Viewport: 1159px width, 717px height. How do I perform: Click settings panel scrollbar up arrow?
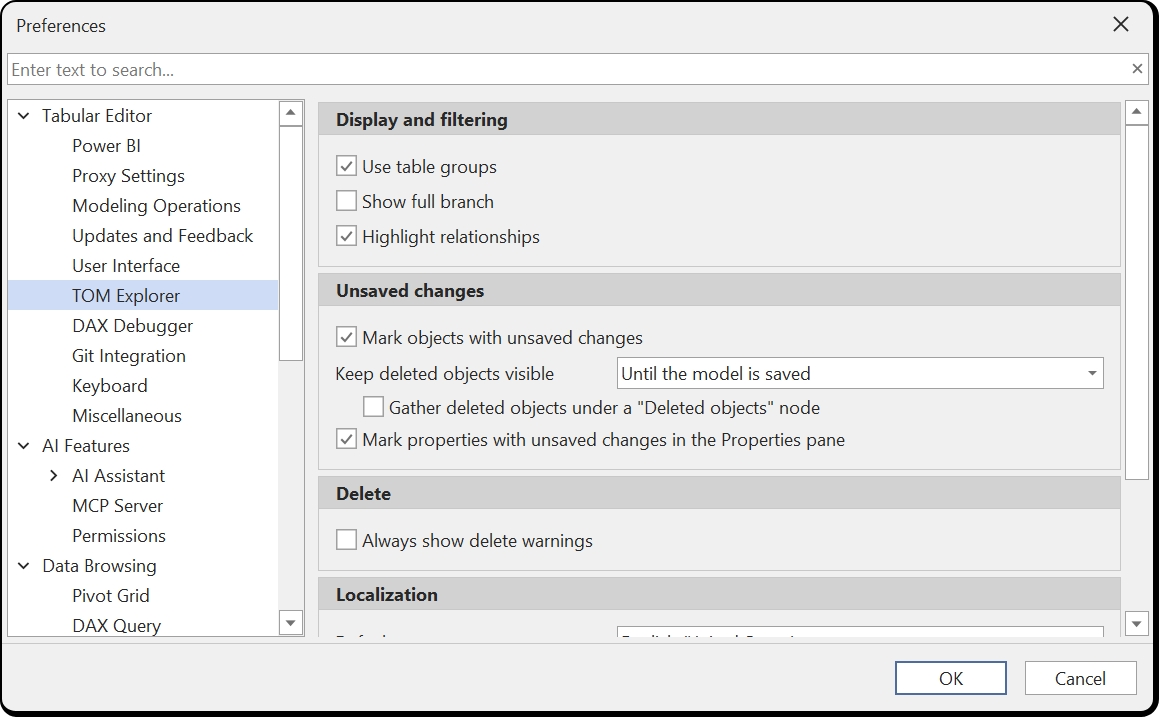1136,113
